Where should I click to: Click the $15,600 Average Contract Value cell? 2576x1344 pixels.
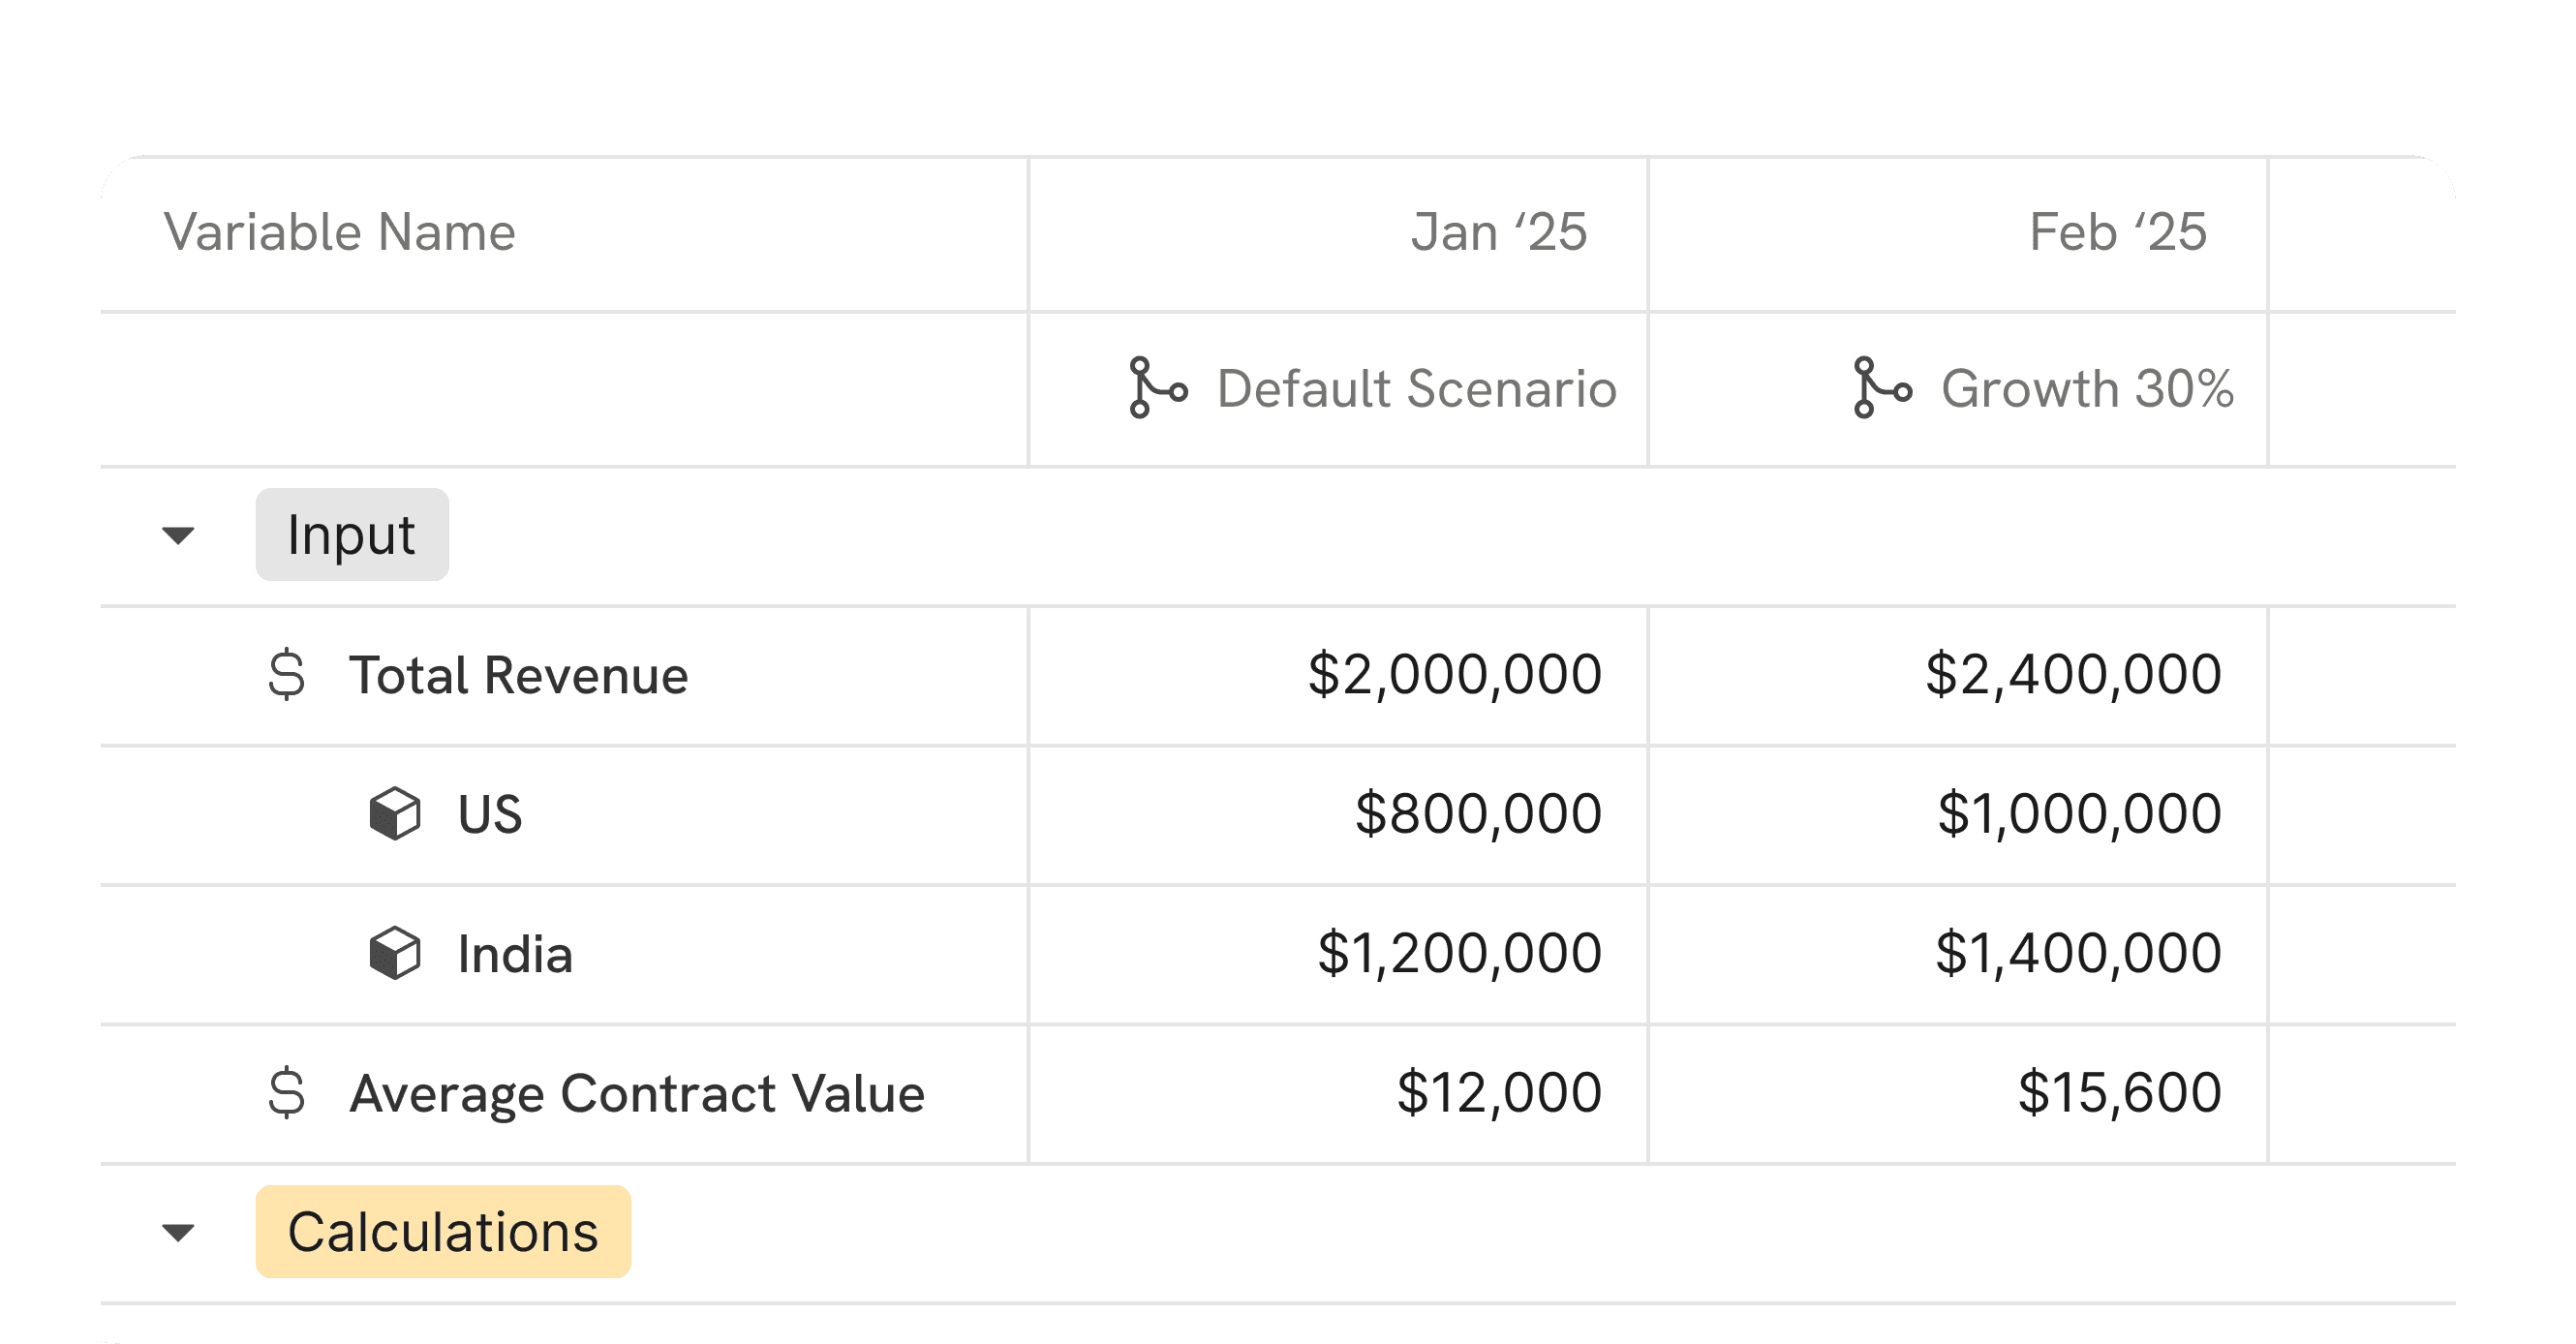[x=2119, y=1093]
